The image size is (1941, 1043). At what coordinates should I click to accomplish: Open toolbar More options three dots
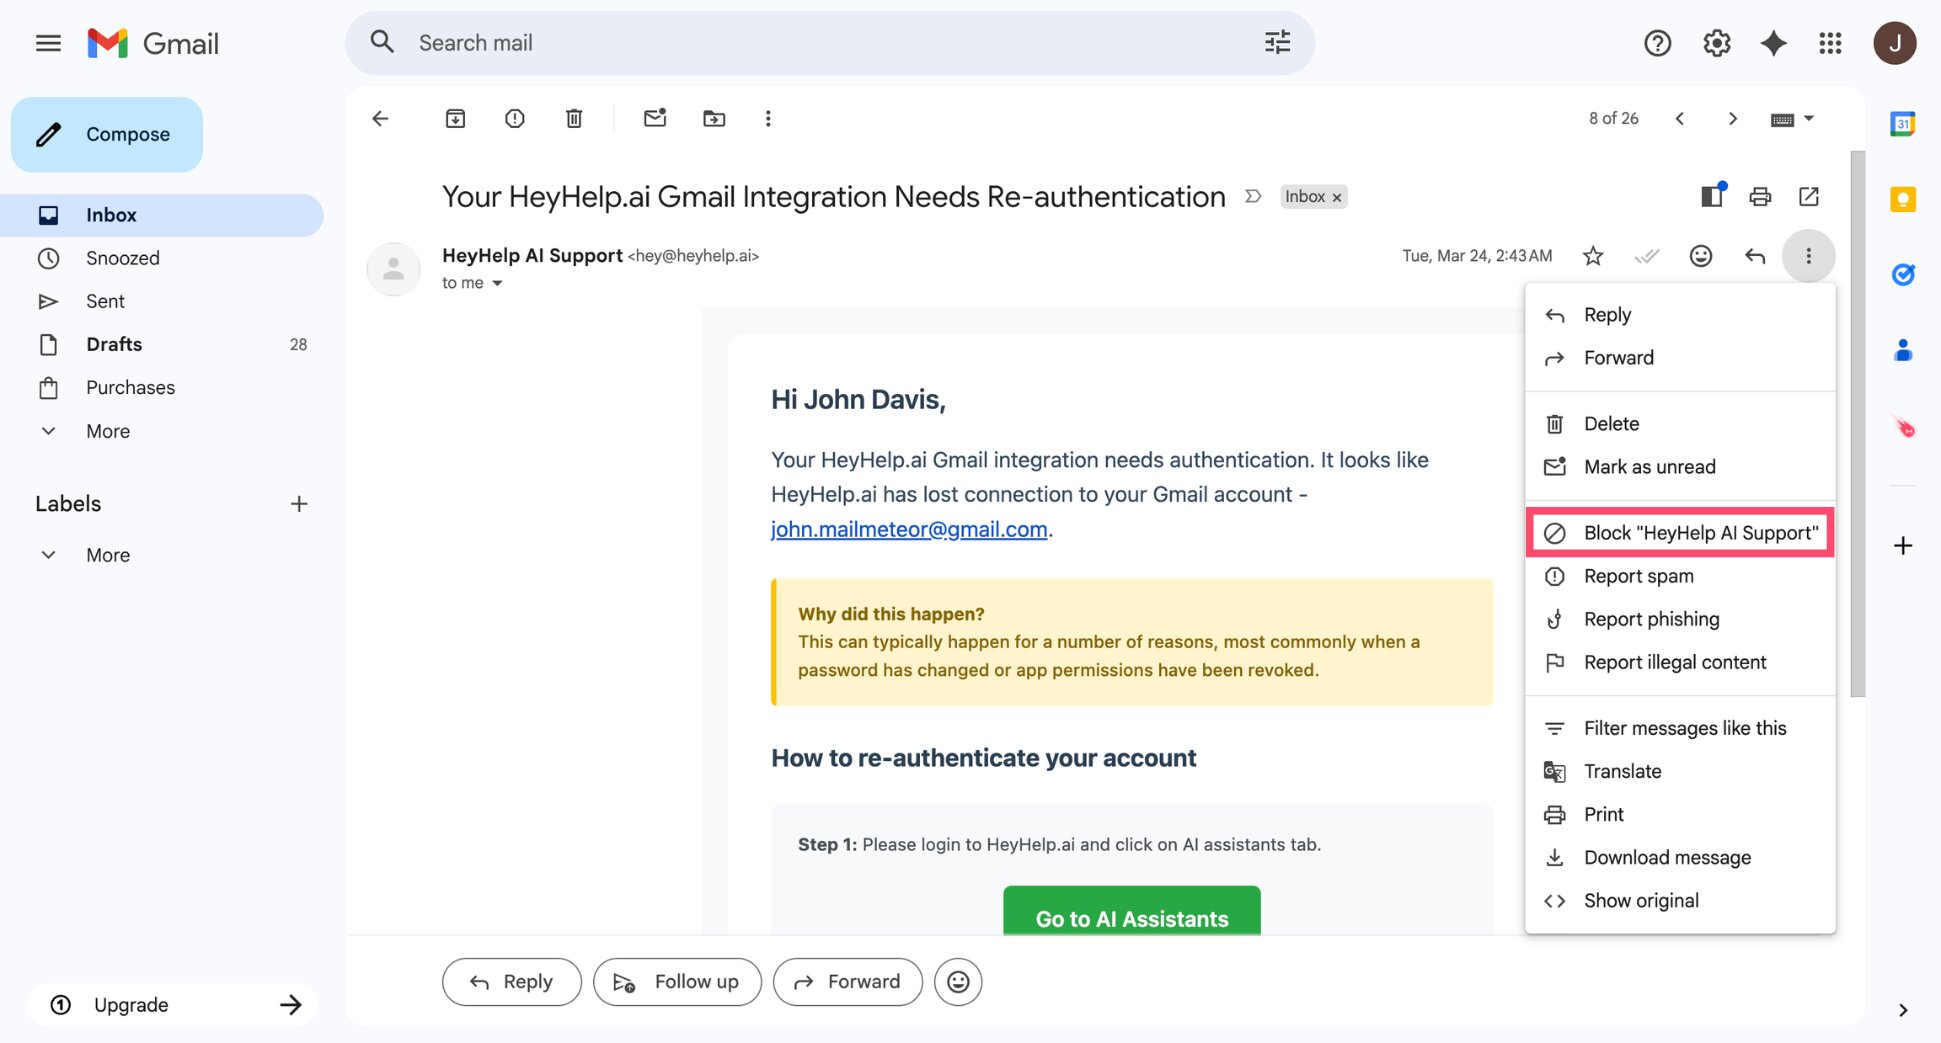768,119
